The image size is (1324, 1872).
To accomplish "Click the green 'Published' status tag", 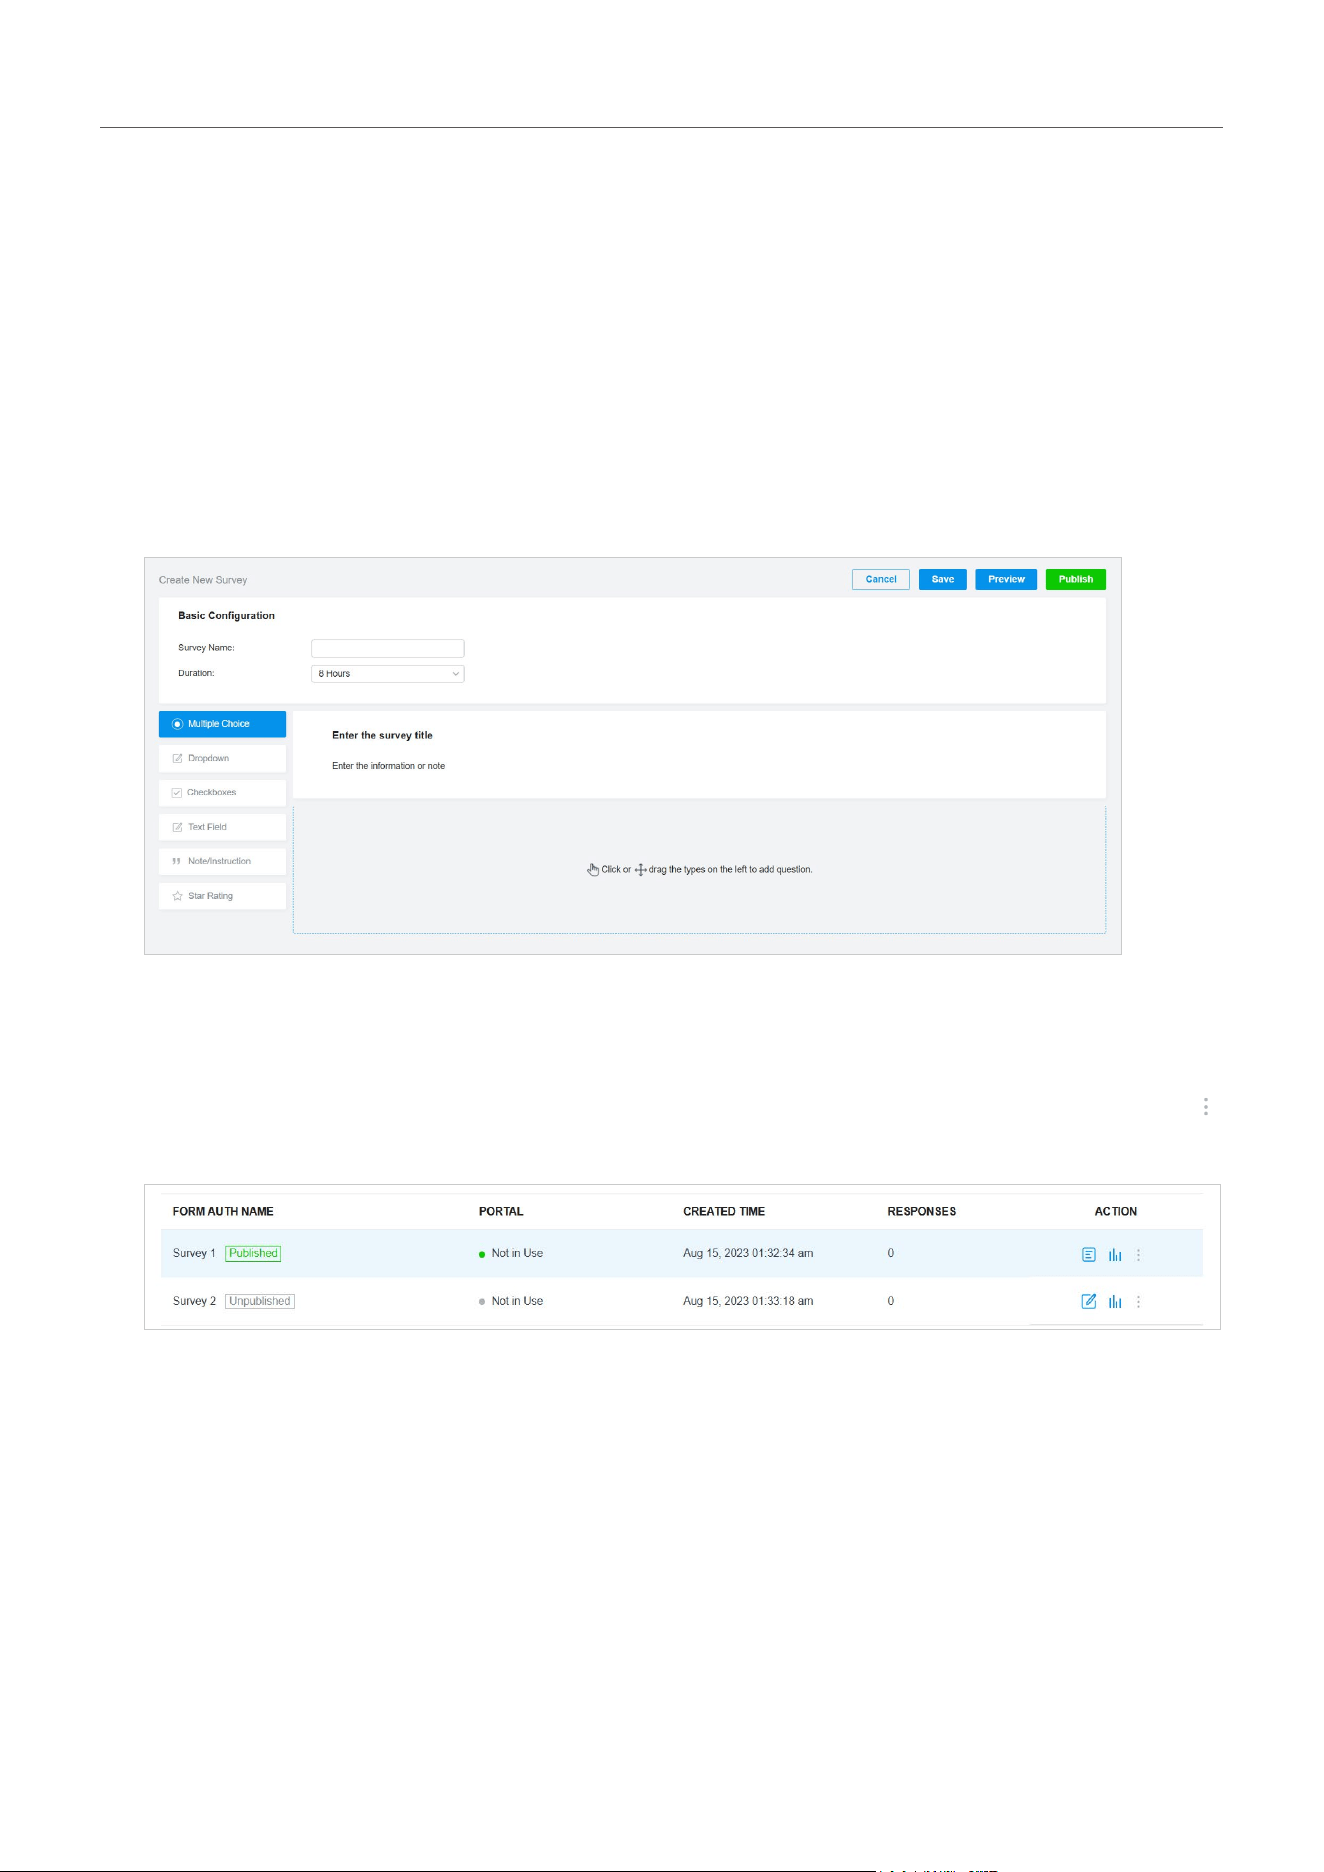I will (253, 1253).
